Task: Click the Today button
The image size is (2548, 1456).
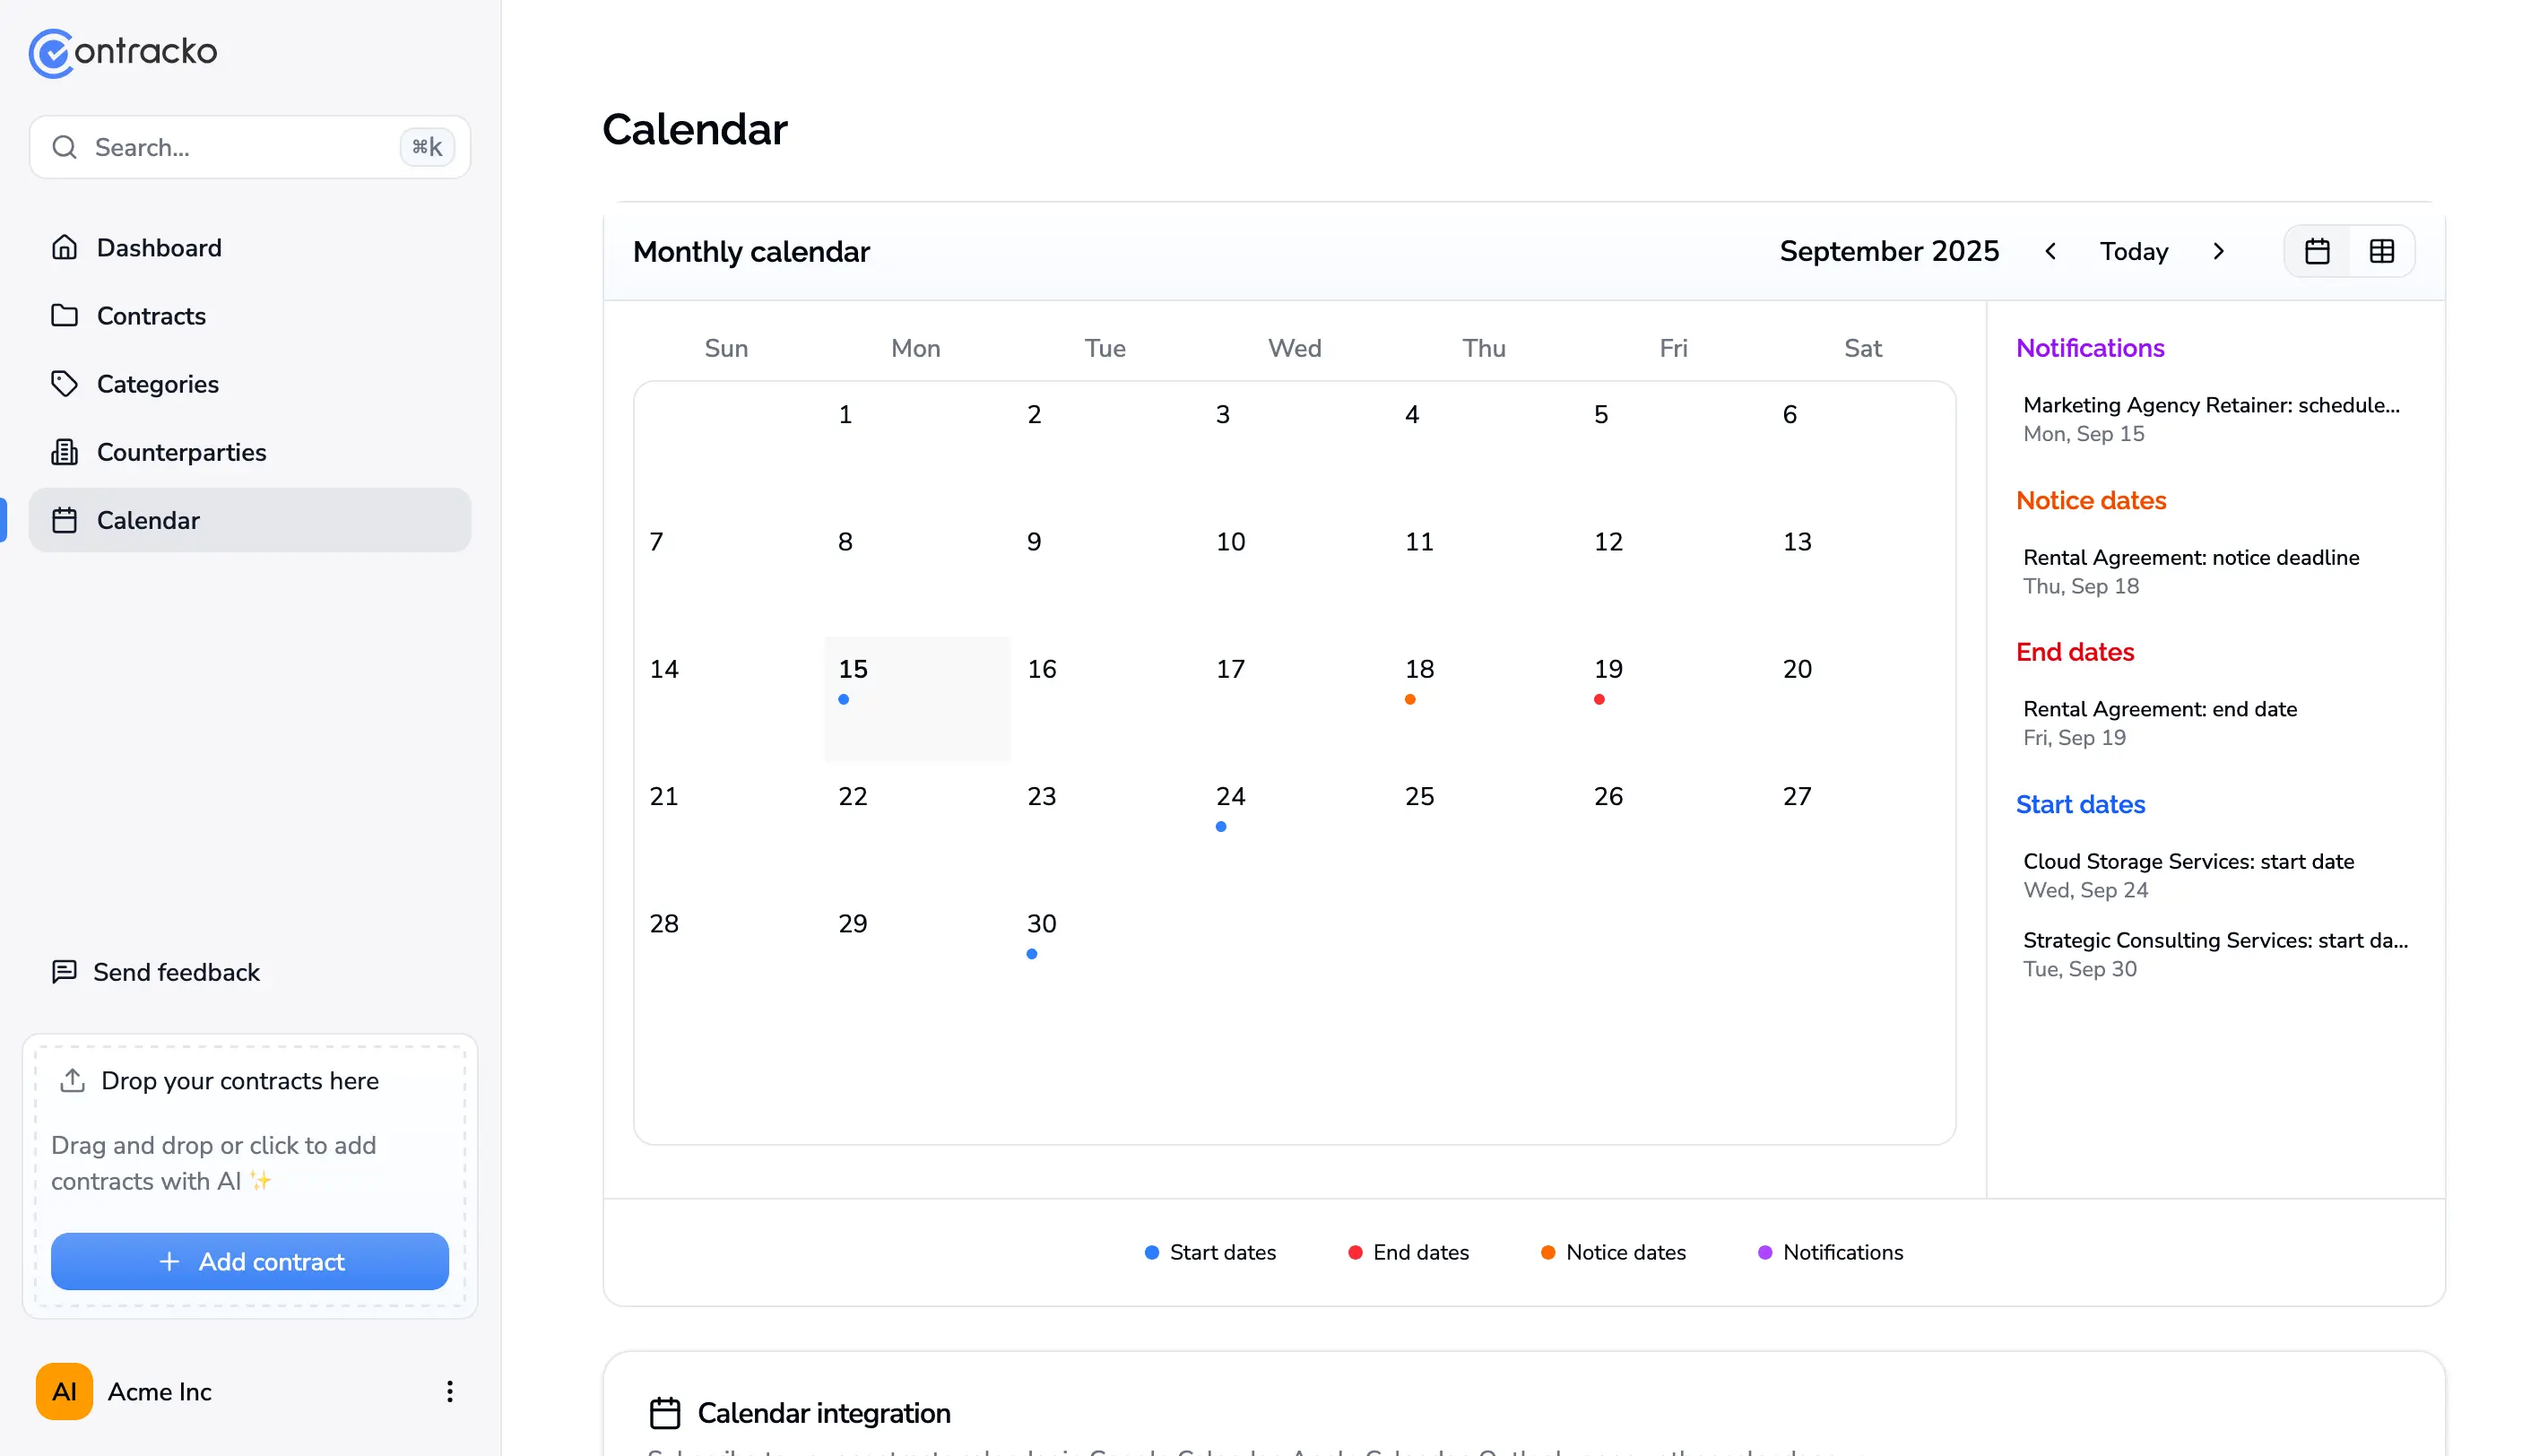Action: 2134,251
